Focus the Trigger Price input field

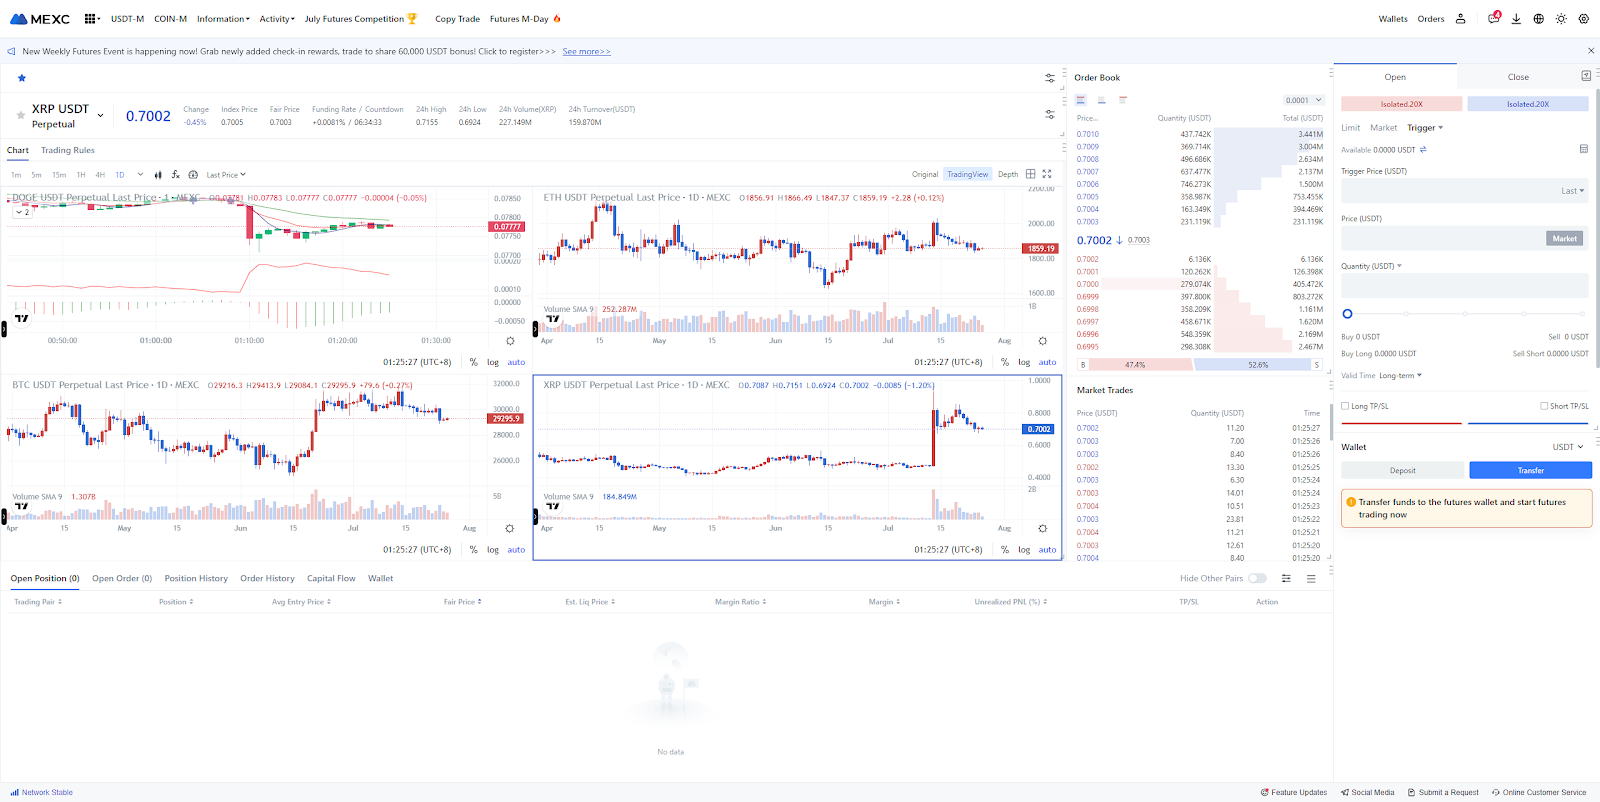point(1465,191)
